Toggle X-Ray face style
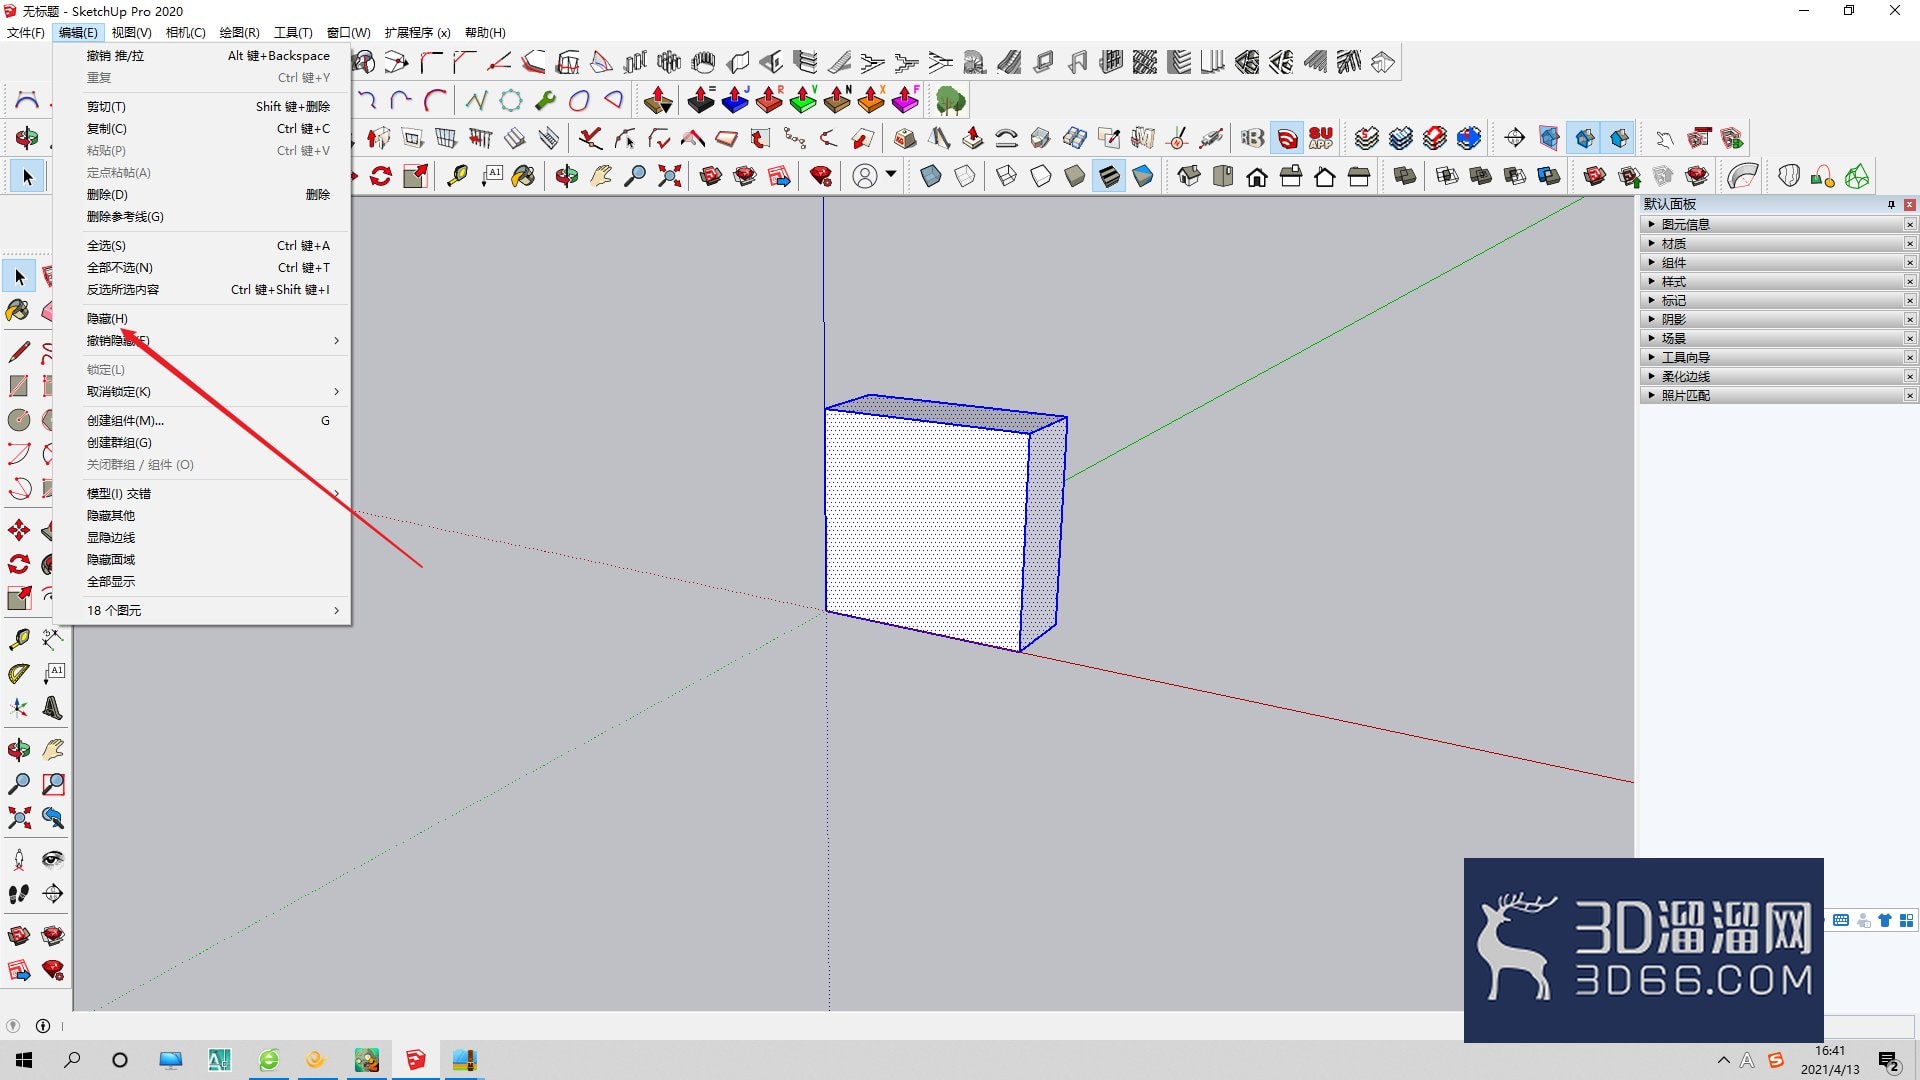The width and height of the screenshot is (1920, 1080). tap(931, 177)
